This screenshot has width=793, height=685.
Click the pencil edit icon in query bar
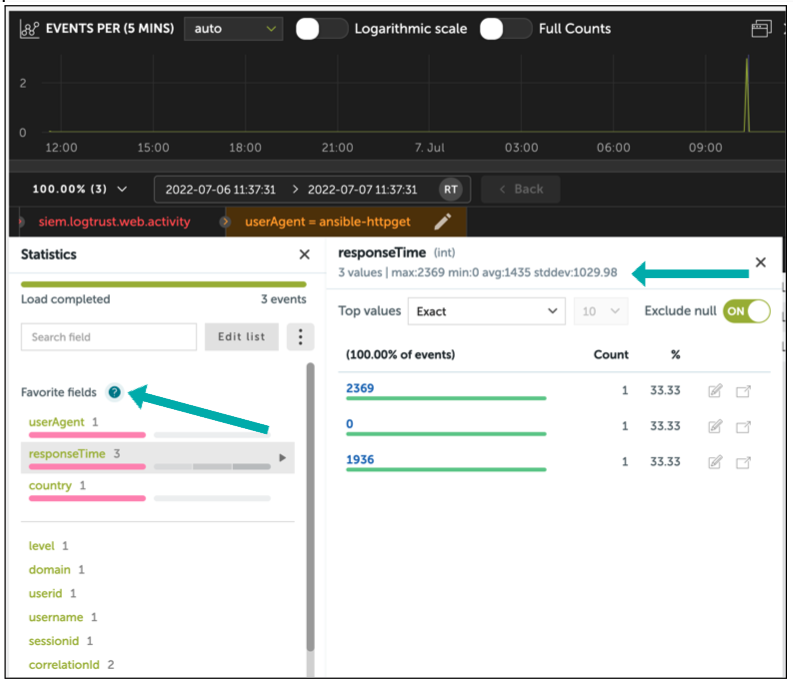[443, 221]
